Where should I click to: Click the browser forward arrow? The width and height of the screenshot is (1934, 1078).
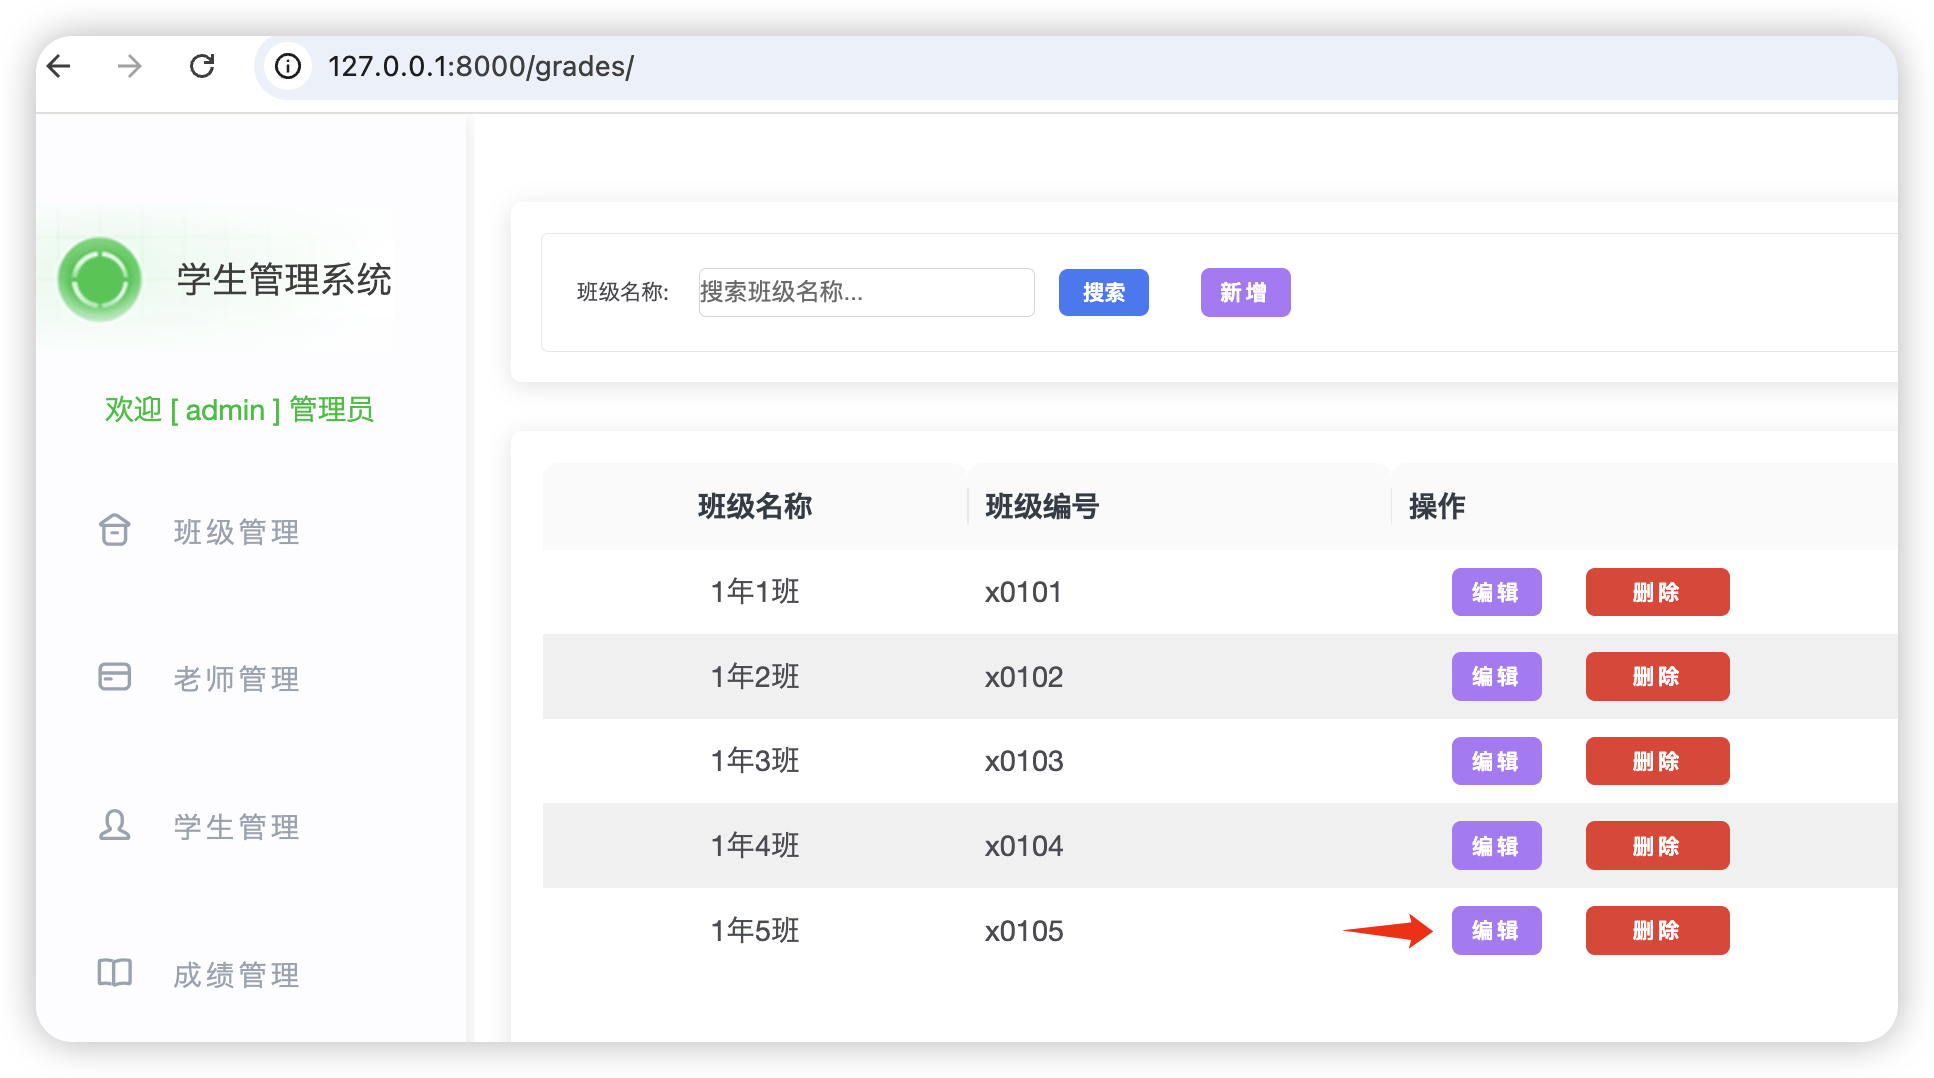point(130,66)
